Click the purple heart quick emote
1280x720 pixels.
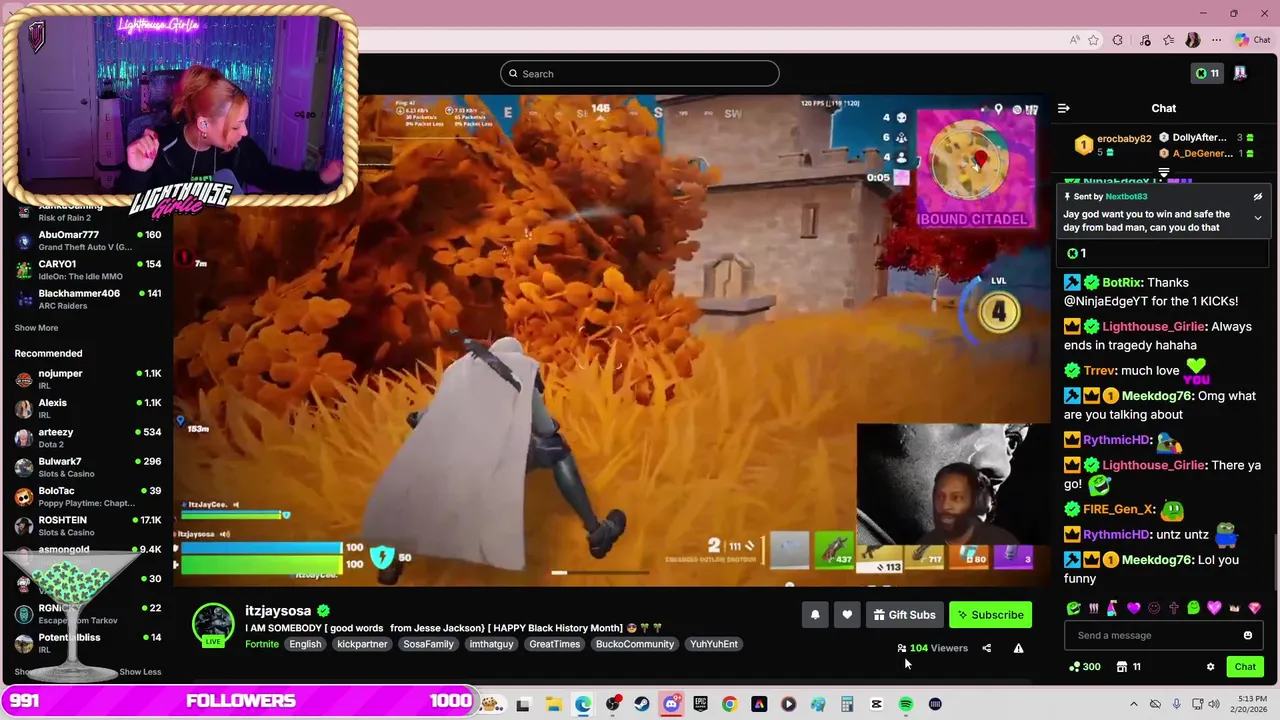tap(1133, 608)
